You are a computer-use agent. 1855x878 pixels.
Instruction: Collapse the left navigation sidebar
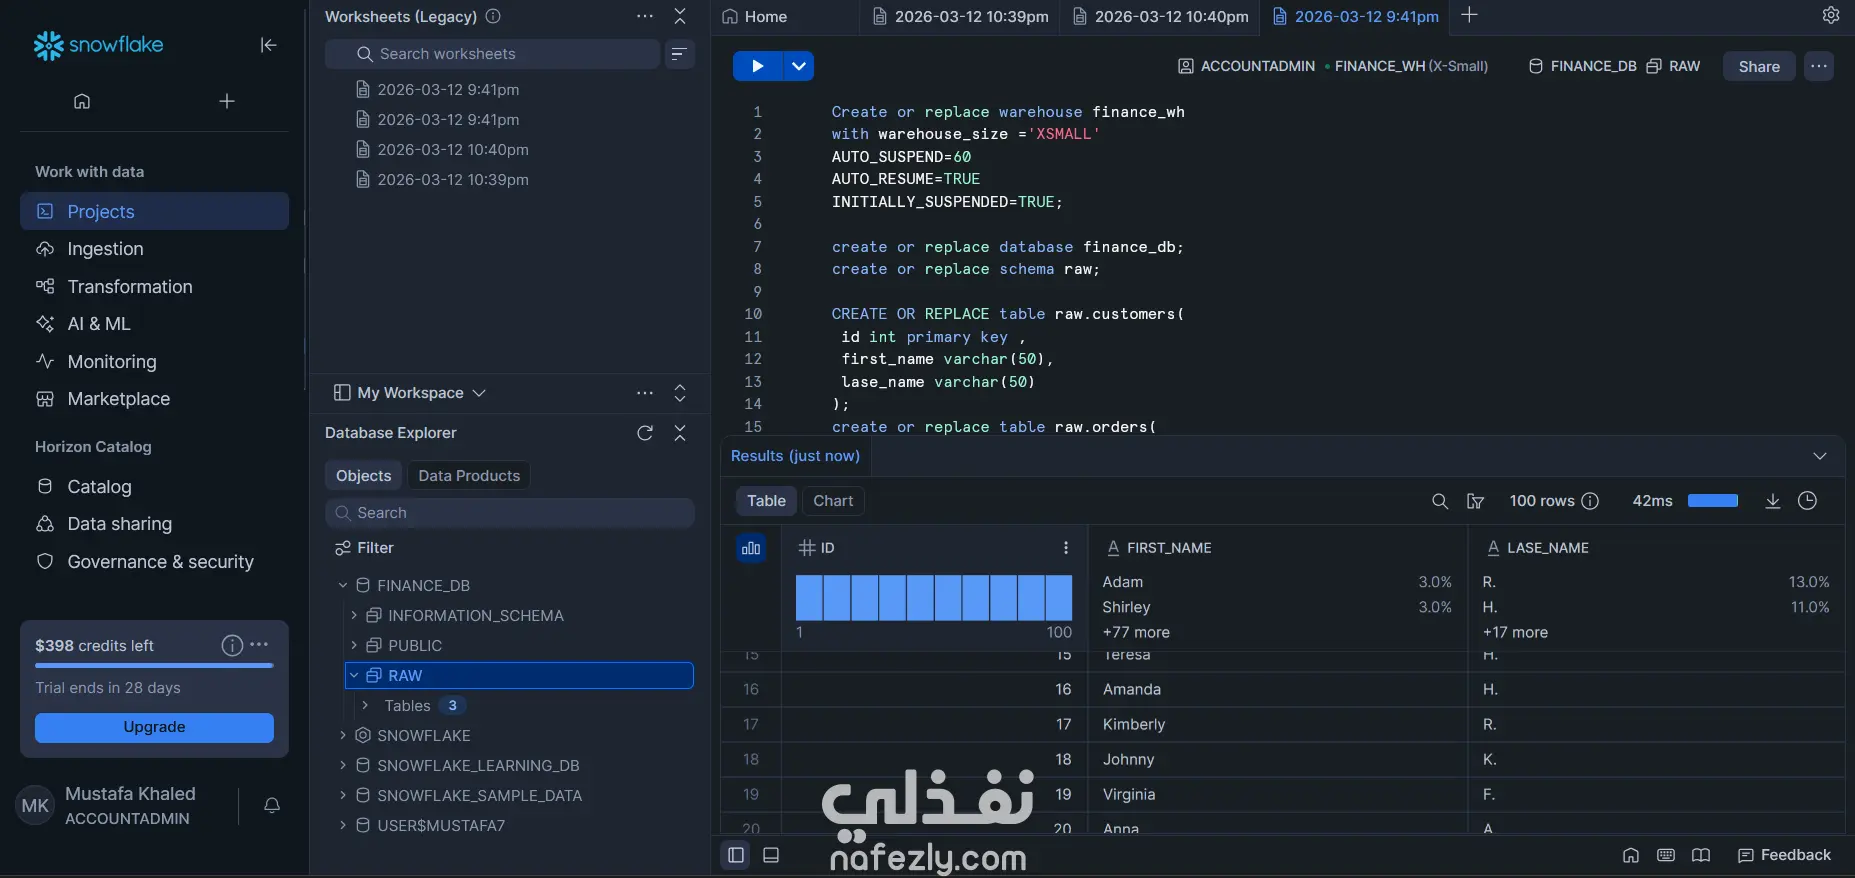pos(268,45)
